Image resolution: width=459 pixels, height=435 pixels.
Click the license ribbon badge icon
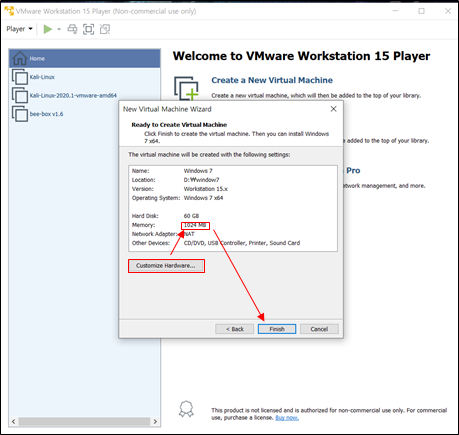pyautogui.click(x=186, y=409)
